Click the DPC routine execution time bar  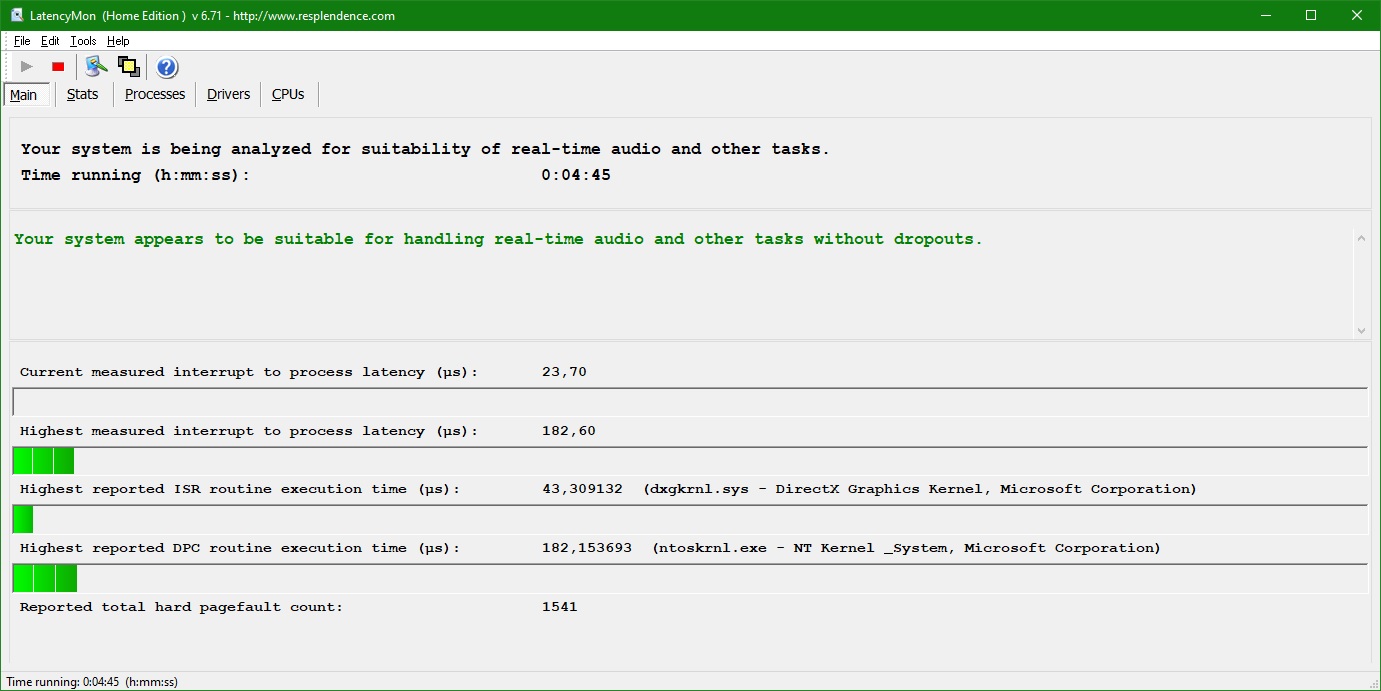pyautogui.click(x=689, y=578)
